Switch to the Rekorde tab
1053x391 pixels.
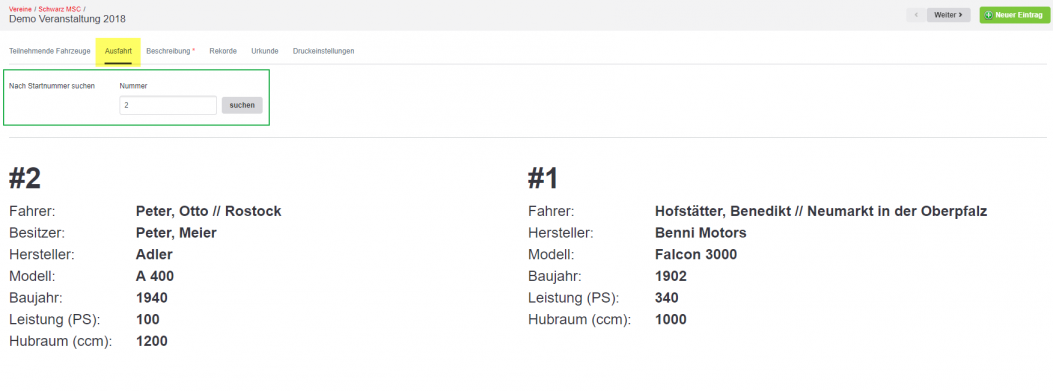coord(223,51)
